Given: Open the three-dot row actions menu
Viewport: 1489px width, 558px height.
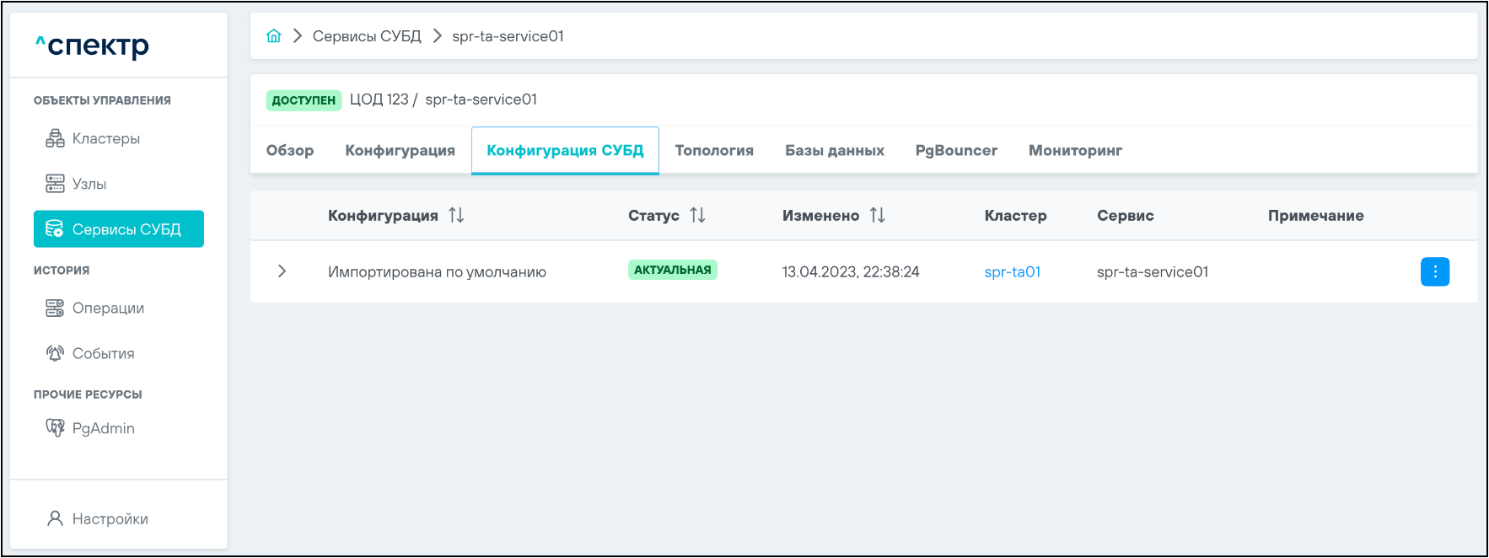Looking at the screenshot, I should 1434,272.
